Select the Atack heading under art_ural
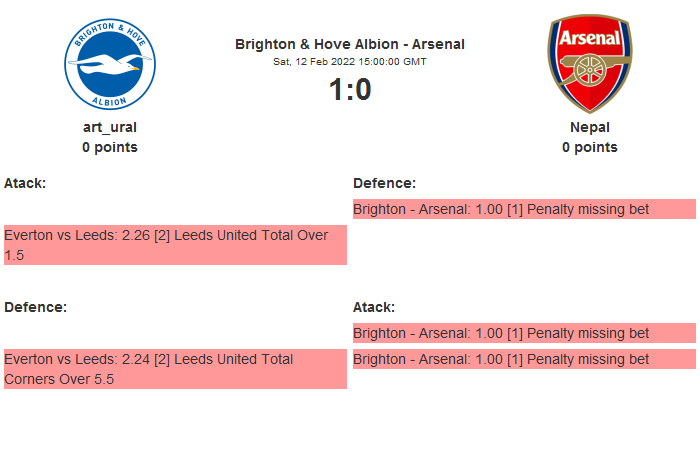 pos(25,183)
